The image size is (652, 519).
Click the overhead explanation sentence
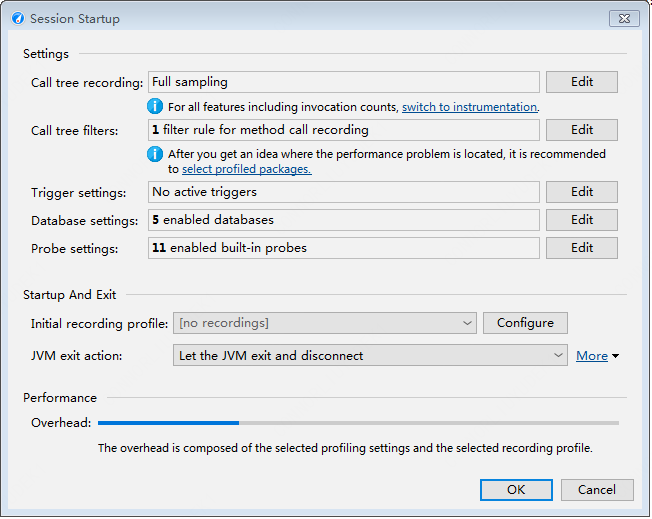[x=345, y=448]
